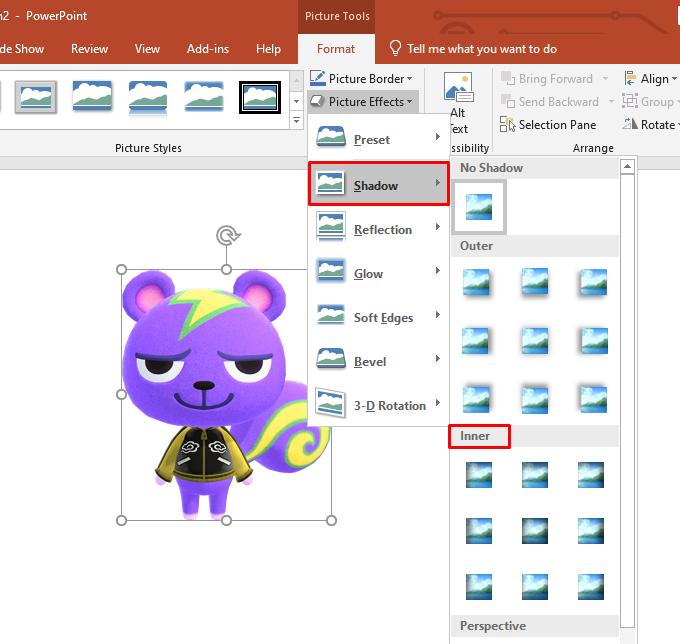Apply middle Inner shadow in bottom row
Screen dimensions: 680x644
click(x=535, y=587)
